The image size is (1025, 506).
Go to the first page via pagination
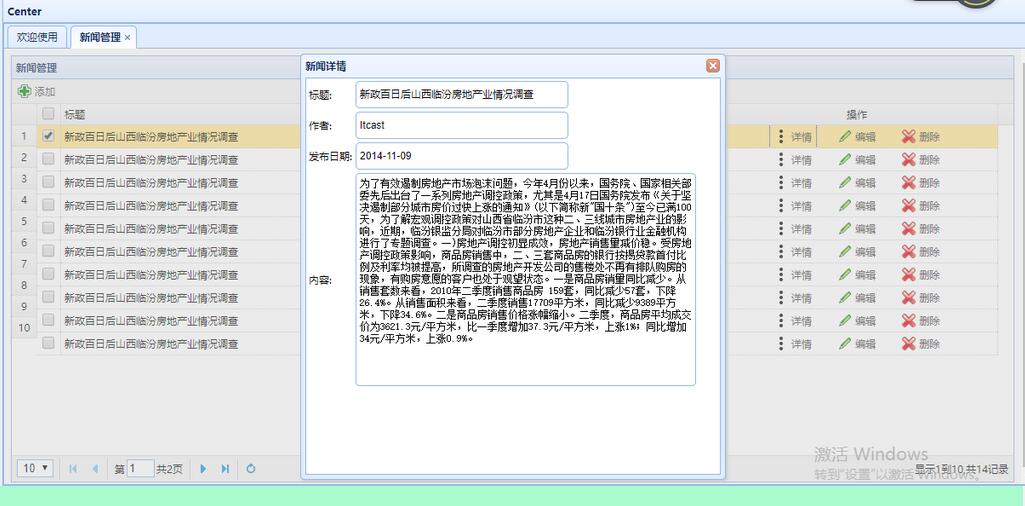[x=73, y=468]
